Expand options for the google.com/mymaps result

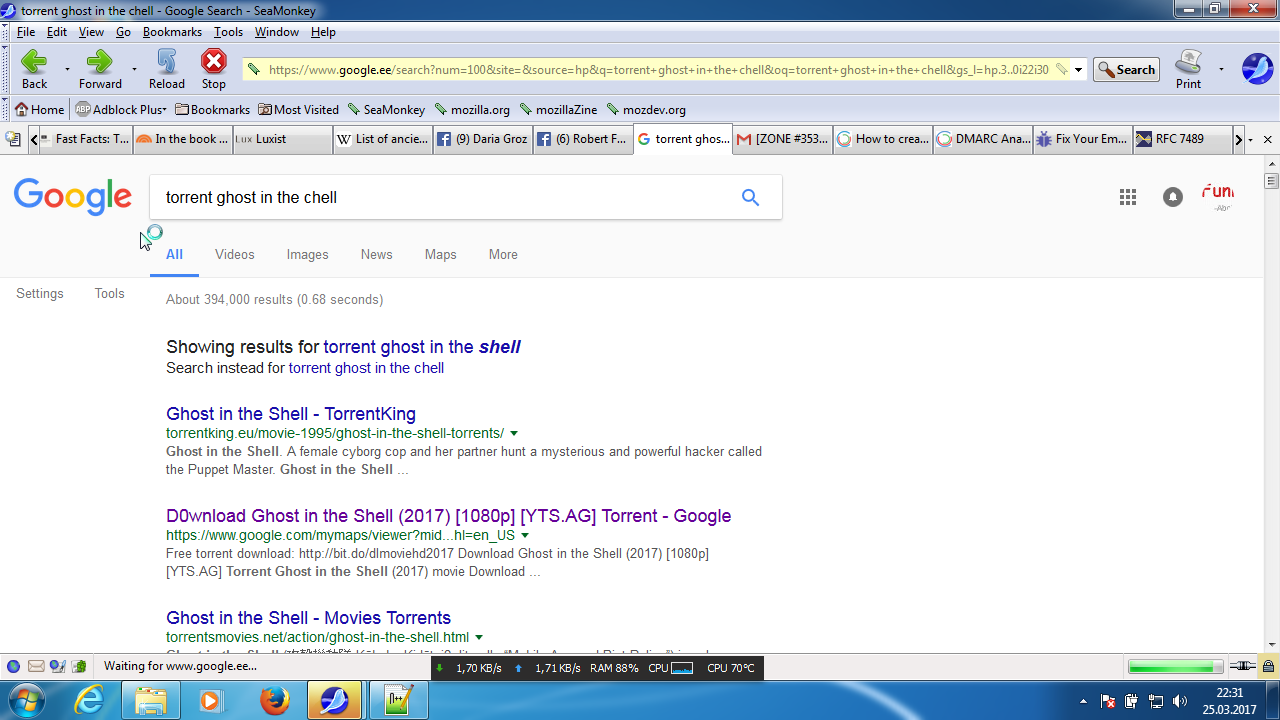pos(525,536)
